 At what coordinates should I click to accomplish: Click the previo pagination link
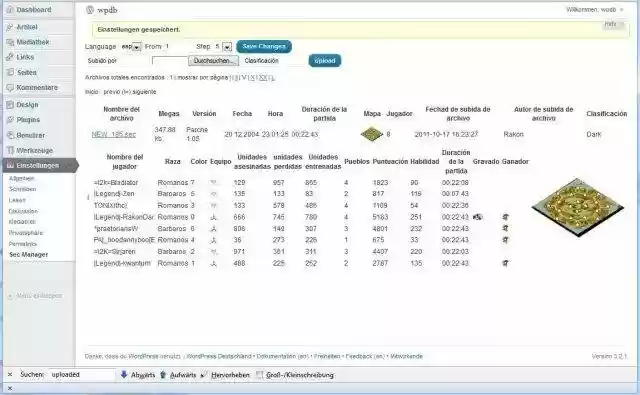click(x=112, y=92)
